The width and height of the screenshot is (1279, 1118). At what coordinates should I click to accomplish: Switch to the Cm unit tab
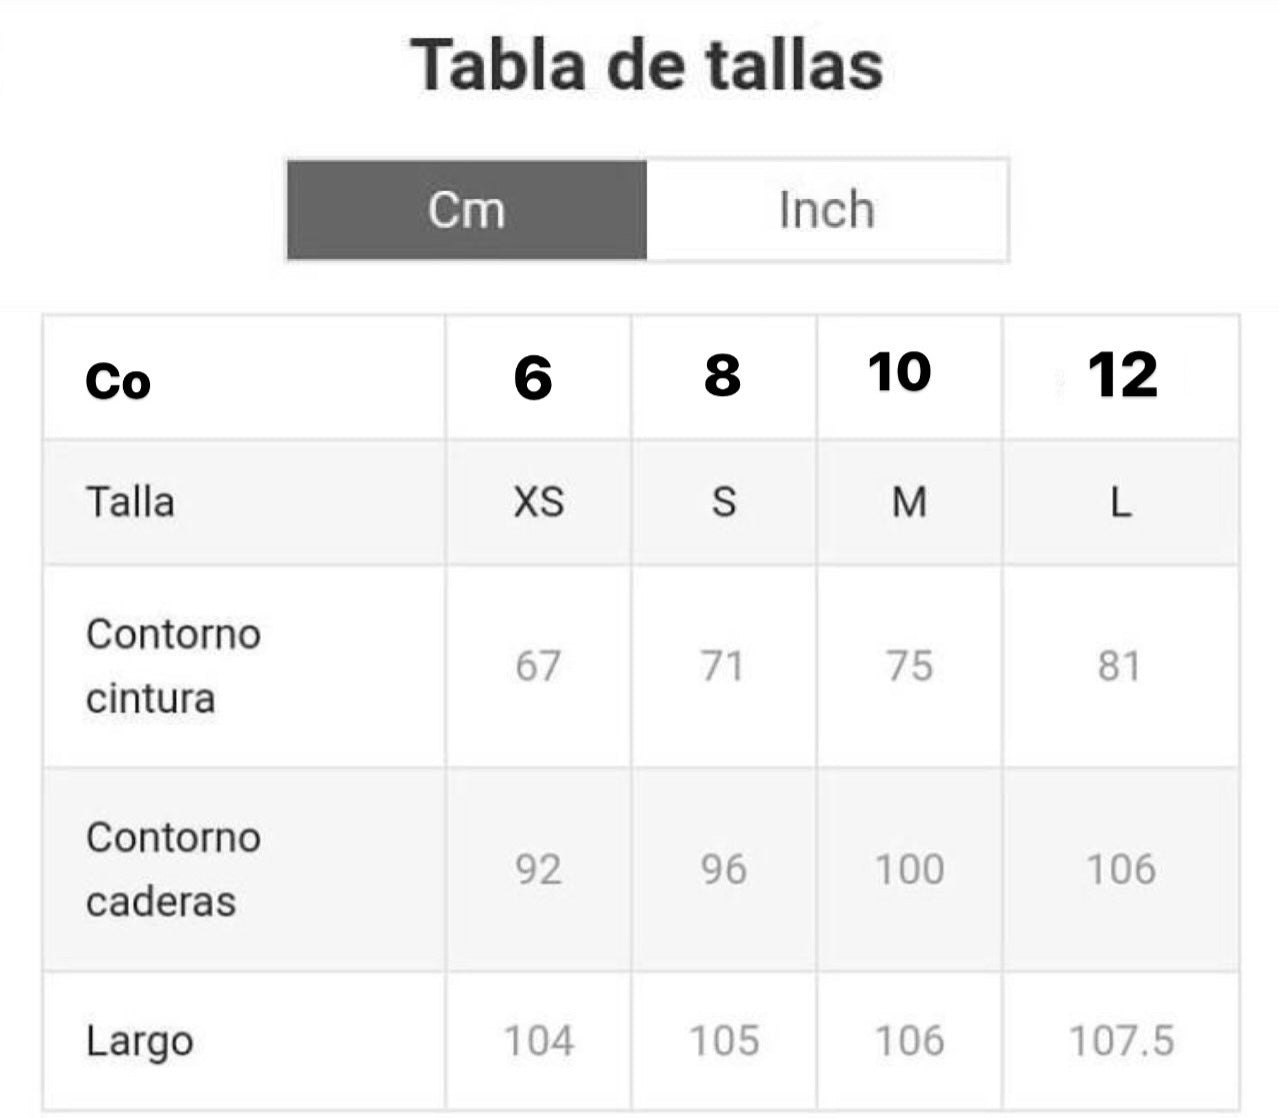[x=467, y=210]
